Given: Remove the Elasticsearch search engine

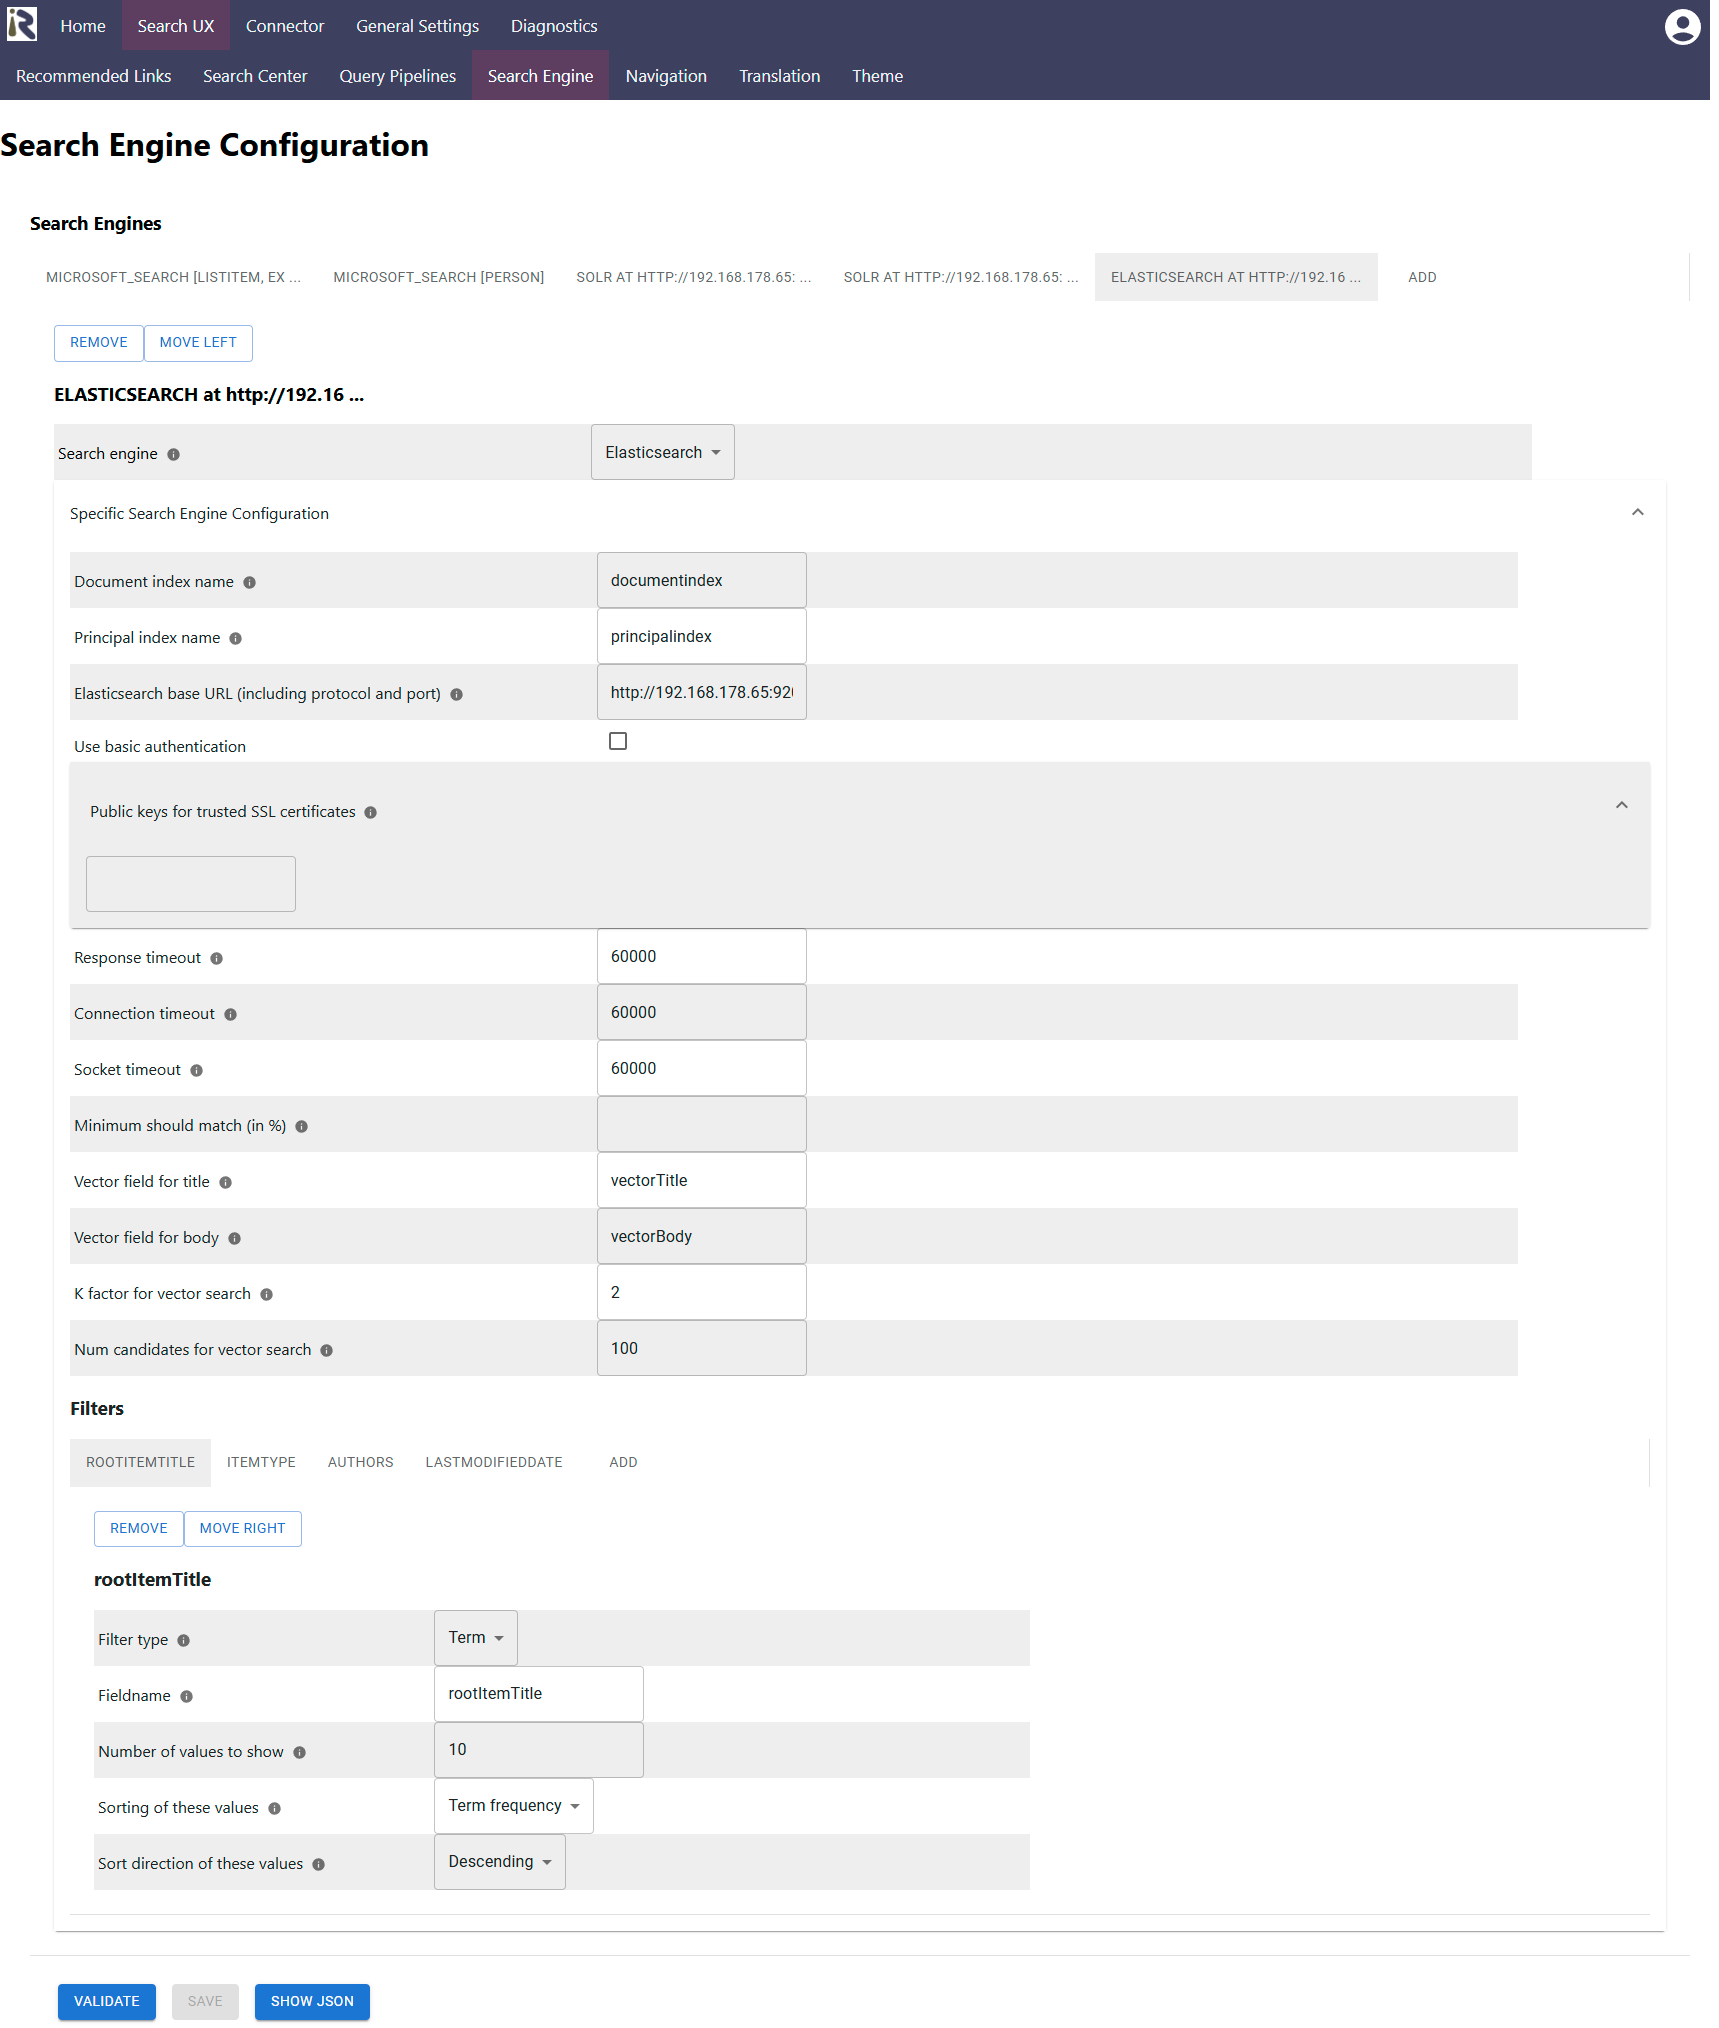Looking at the screenshot, I should tap(99, 343).
